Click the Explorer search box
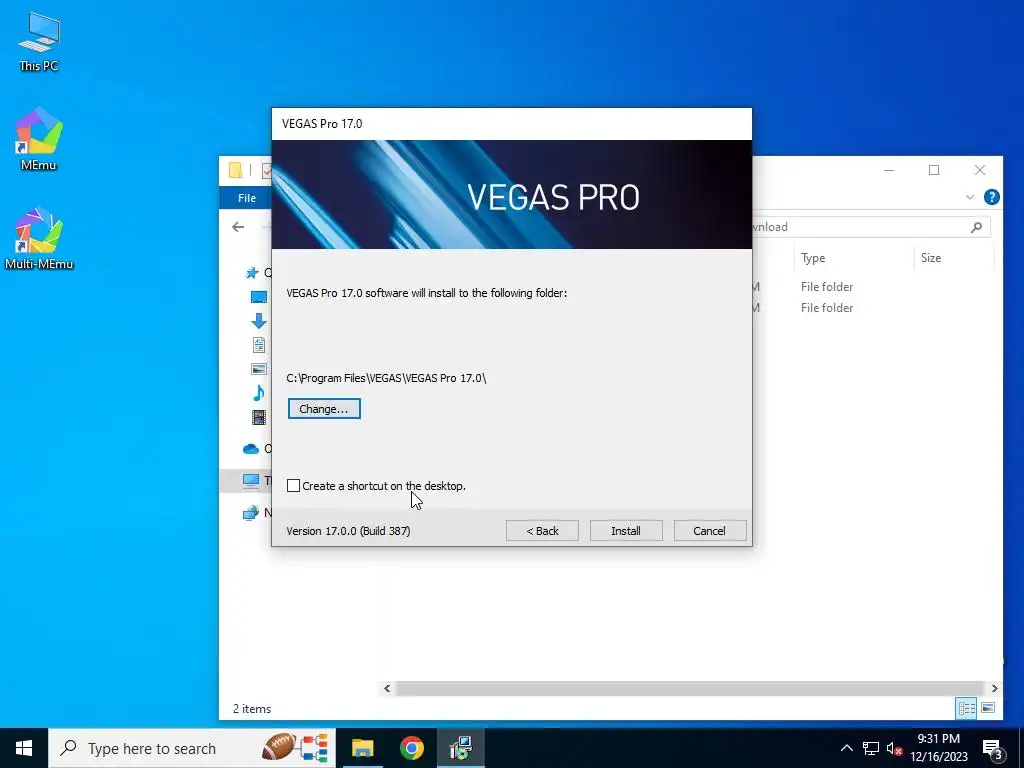The image size is (1024, 768). click(871, 227)
